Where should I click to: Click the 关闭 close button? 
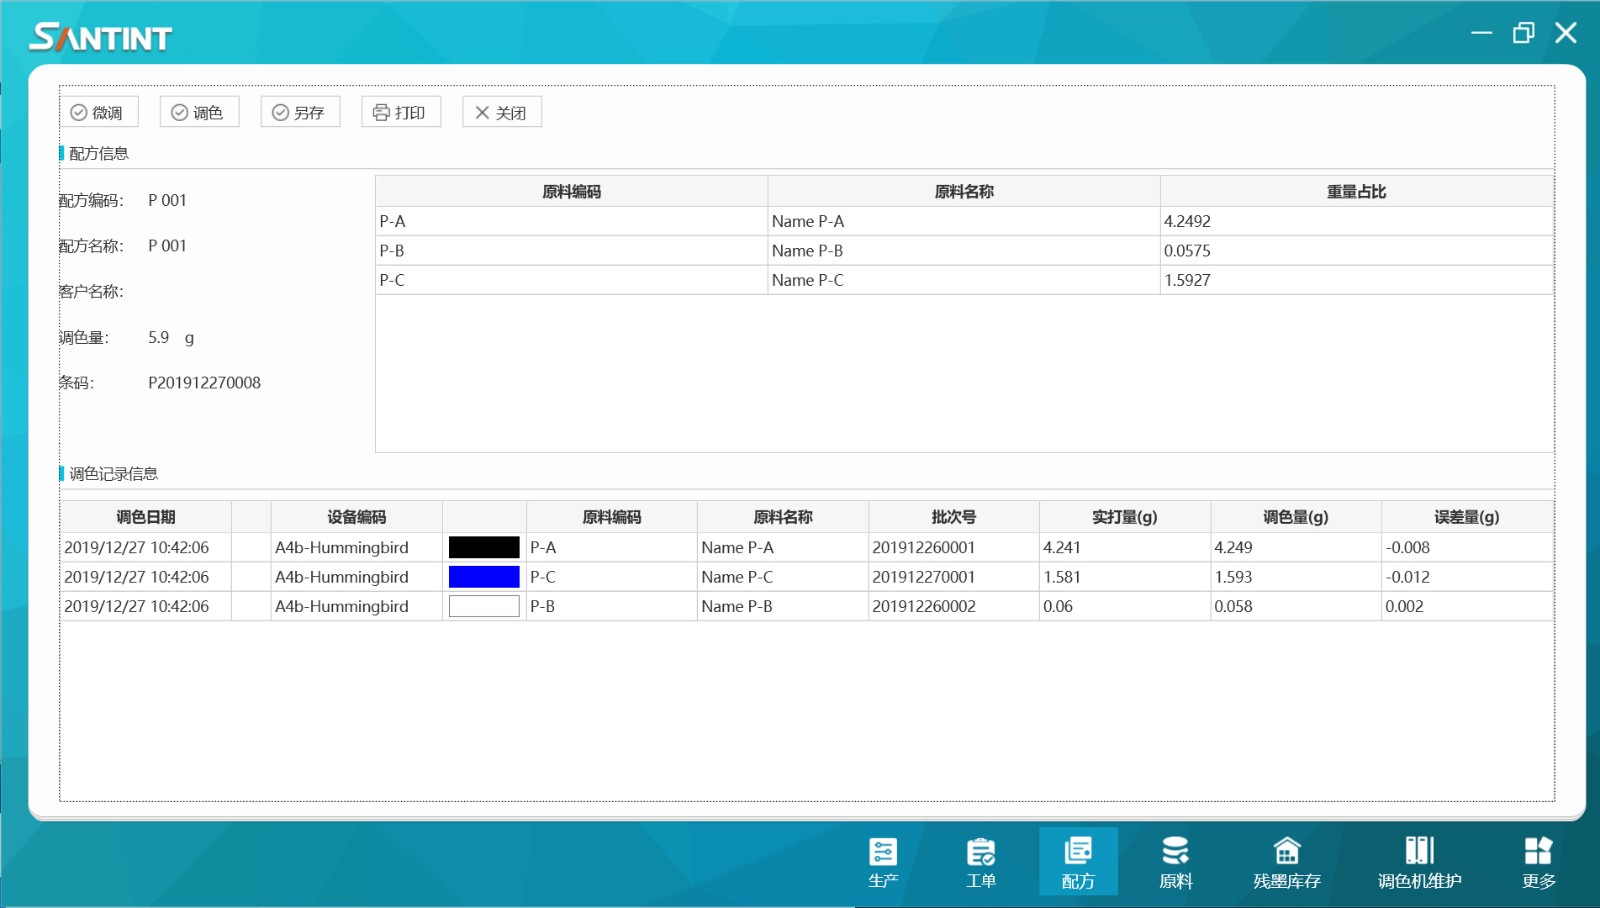coord(502,112)
